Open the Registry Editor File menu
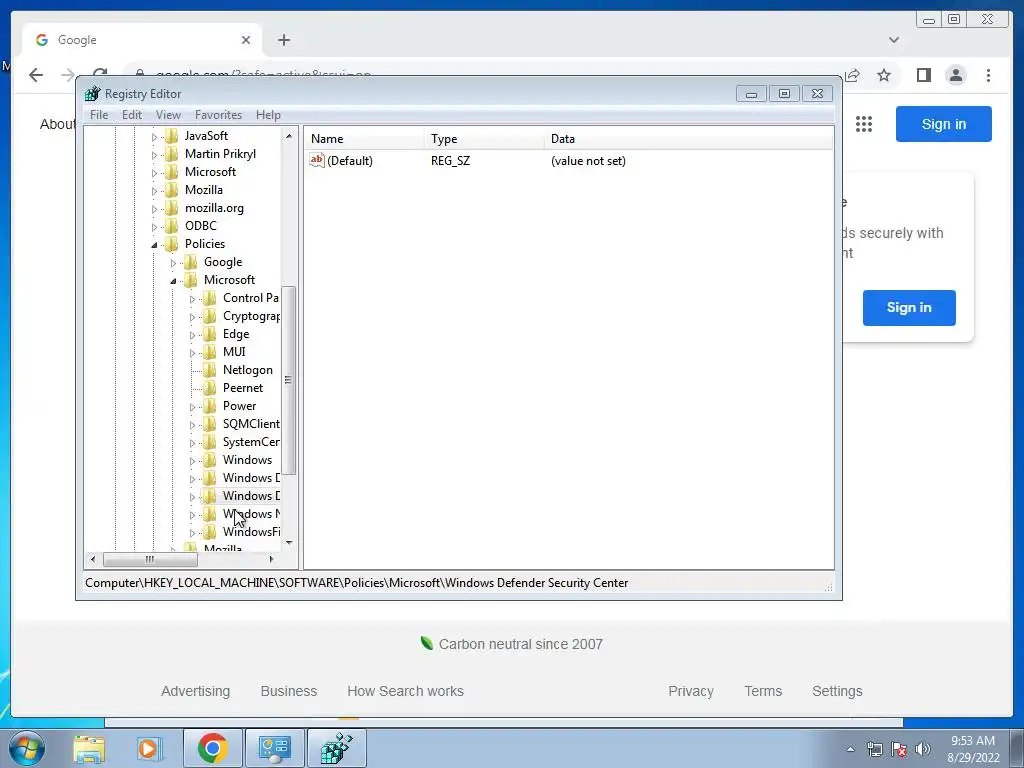 99,115
